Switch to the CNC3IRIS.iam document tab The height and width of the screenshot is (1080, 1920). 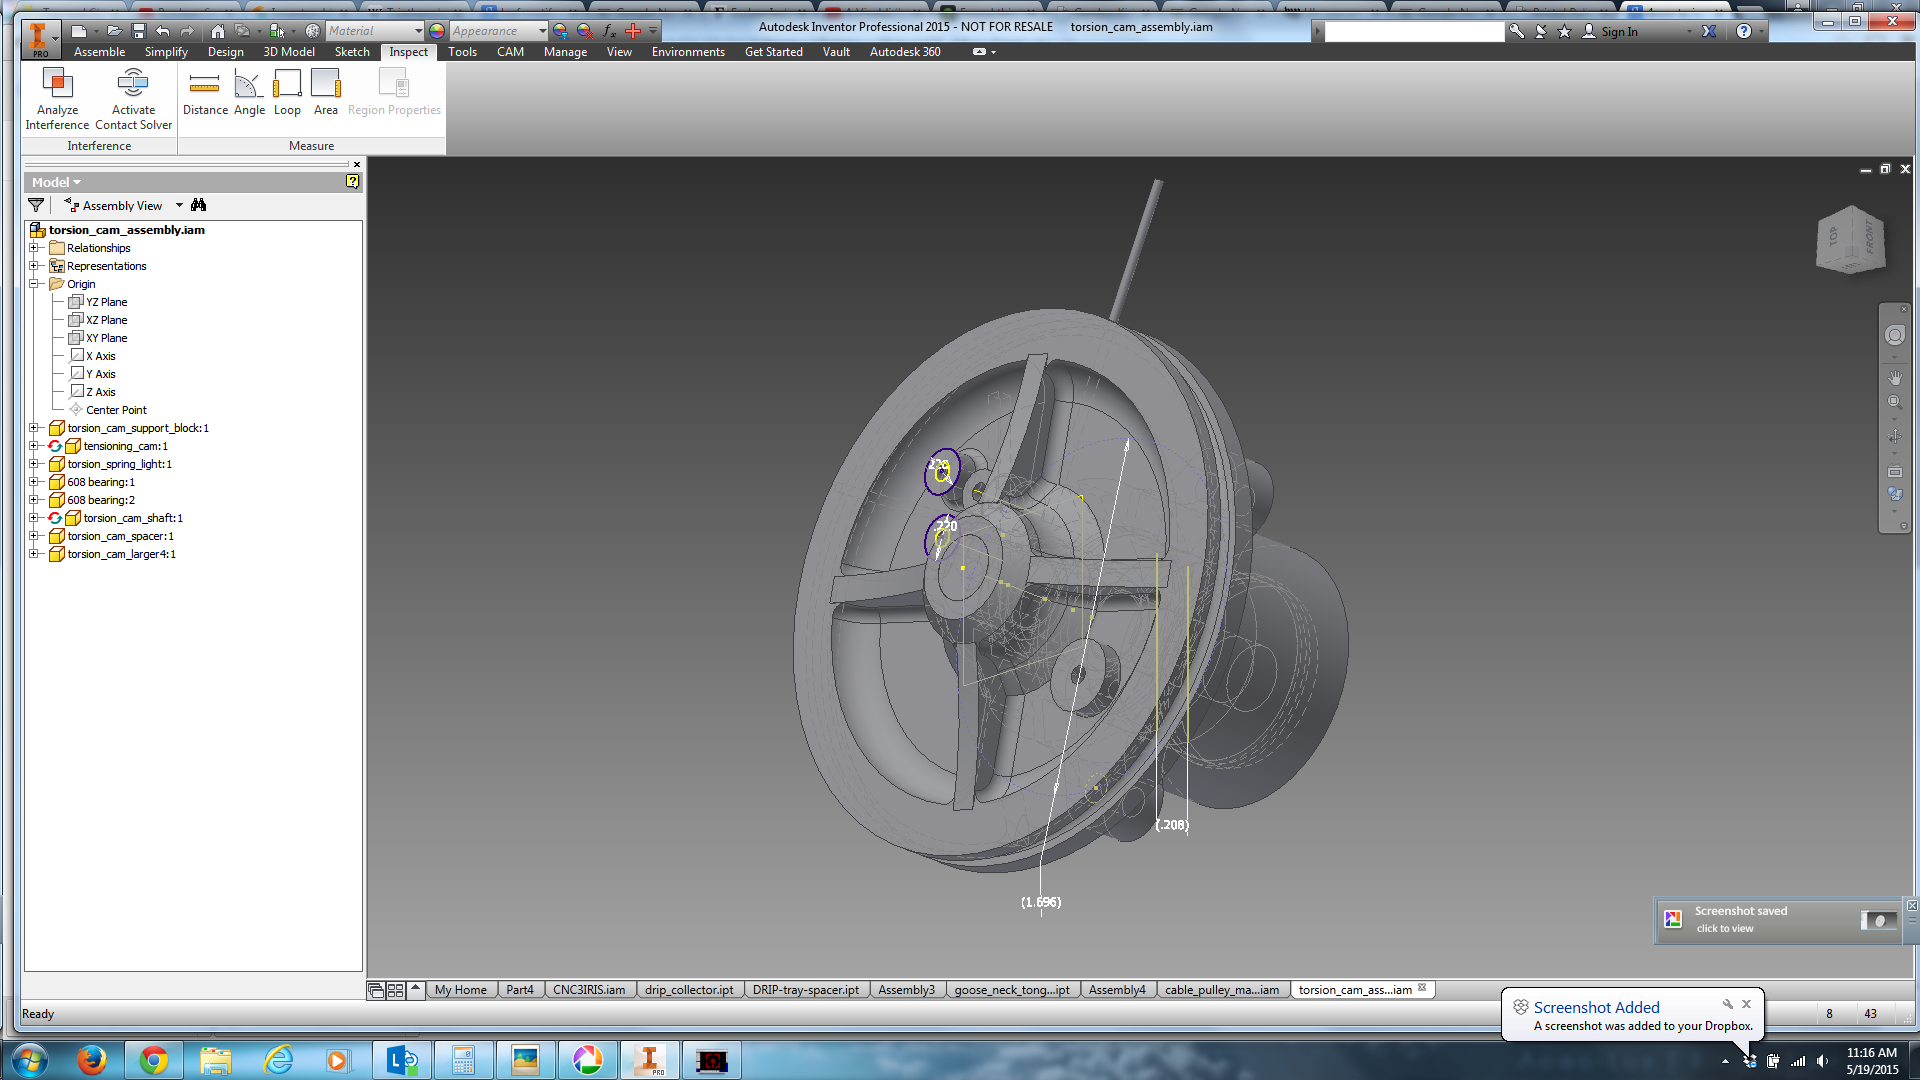pos(589,990)
